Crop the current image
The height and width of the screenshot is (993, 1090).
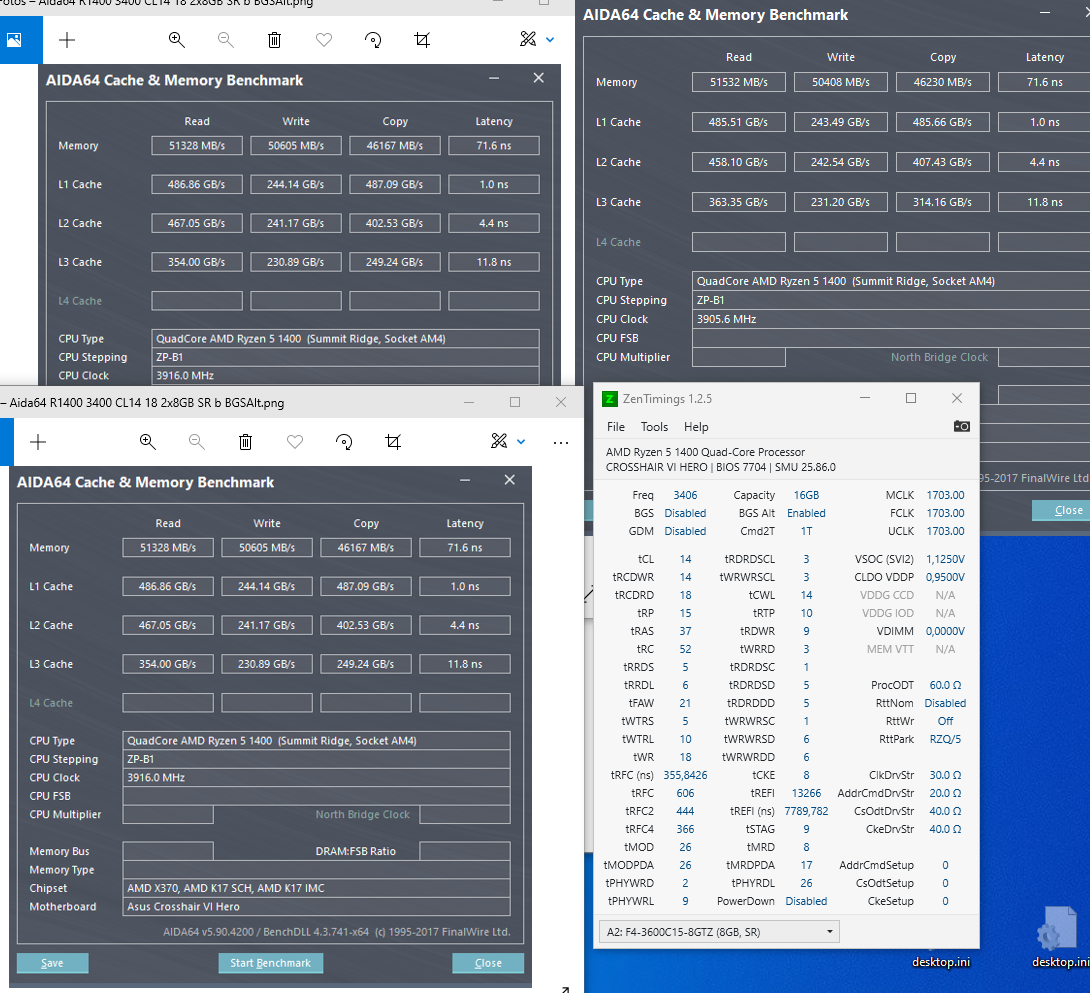pos(422,41)
